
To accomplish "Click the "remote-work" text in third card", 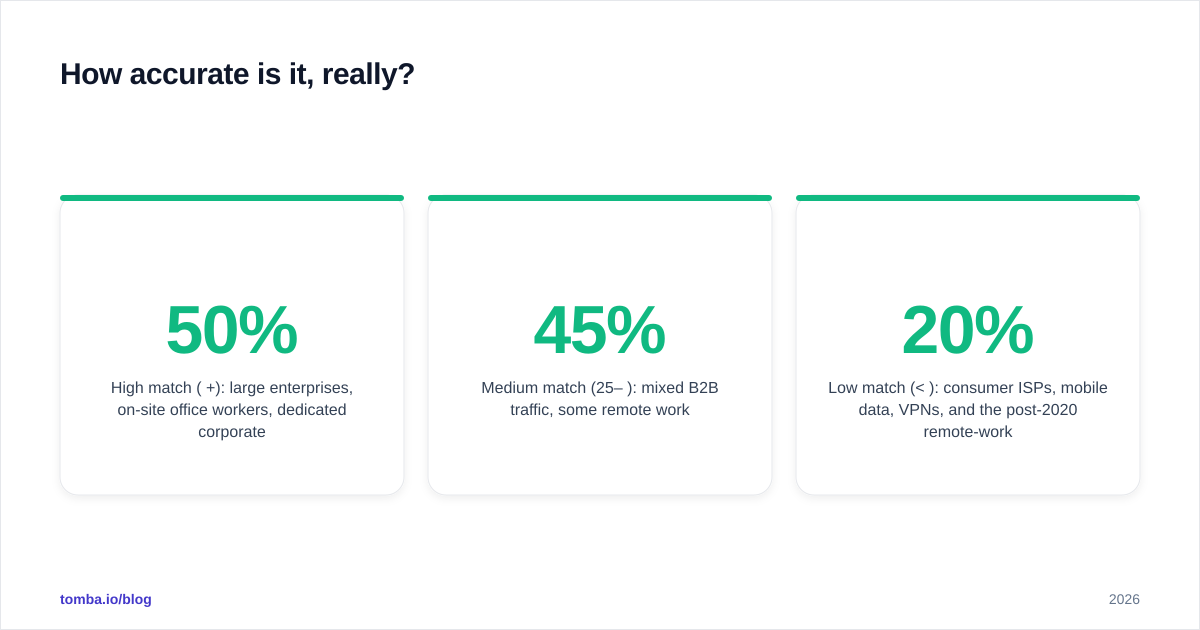I will point(968,432).
